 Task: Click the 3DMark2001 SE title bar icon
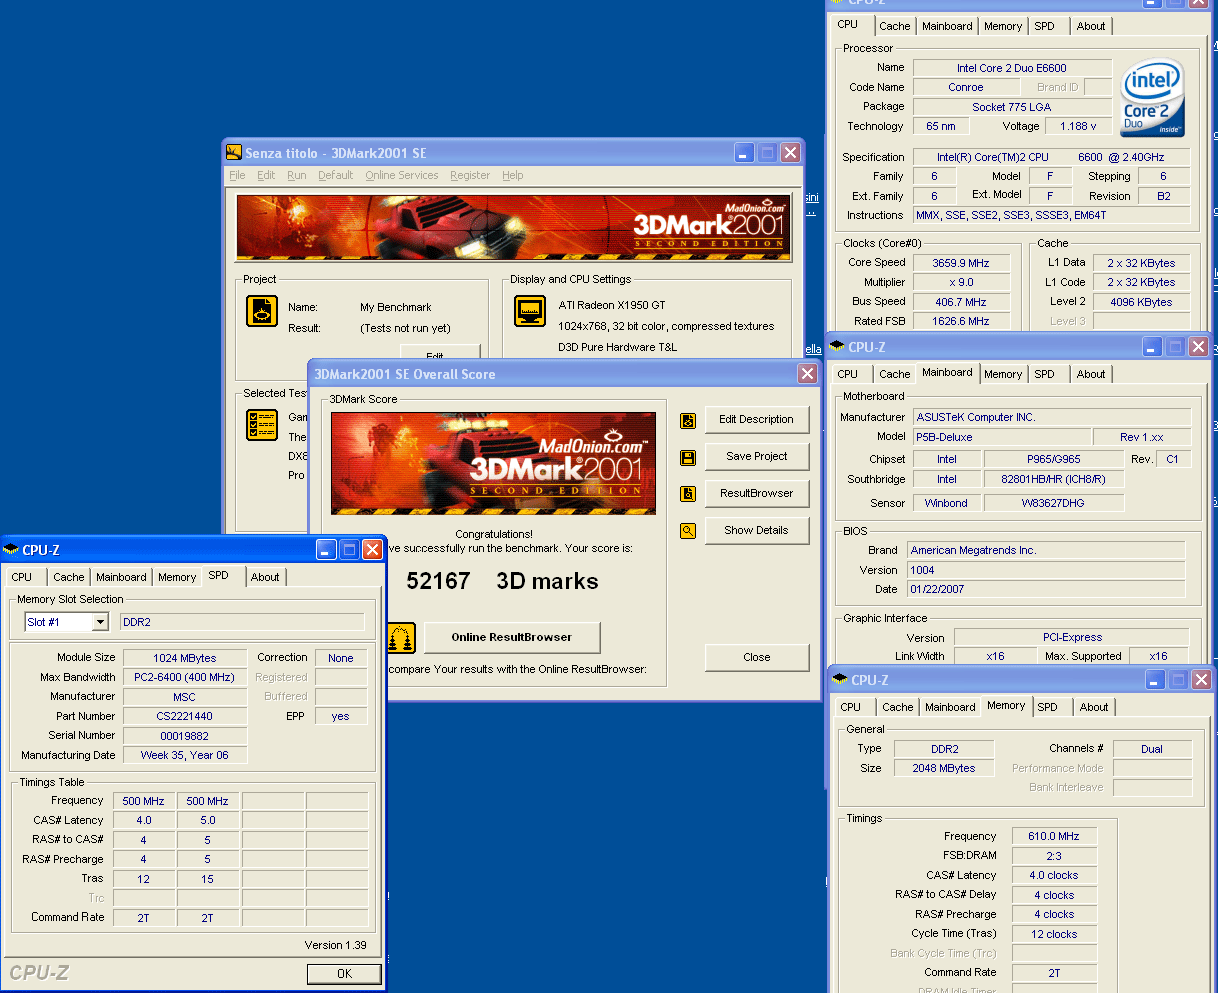234,152
